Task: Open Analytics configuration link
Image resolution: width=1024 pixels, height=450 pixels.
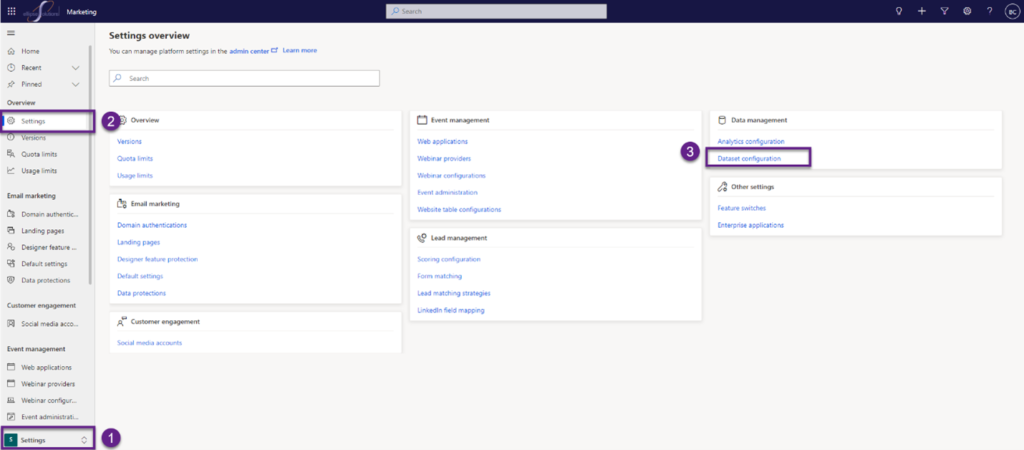Action: pyautogui.click(x=751, y=142)
